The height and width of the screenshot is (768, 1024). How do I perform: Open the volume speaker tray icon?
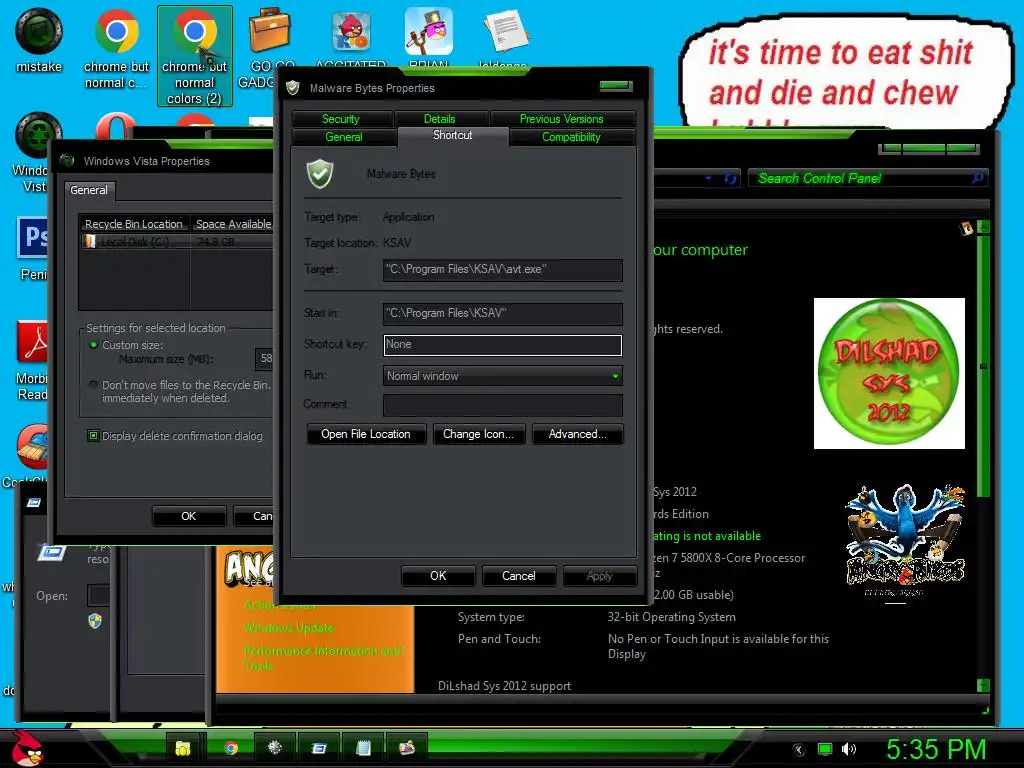(849, 750)
